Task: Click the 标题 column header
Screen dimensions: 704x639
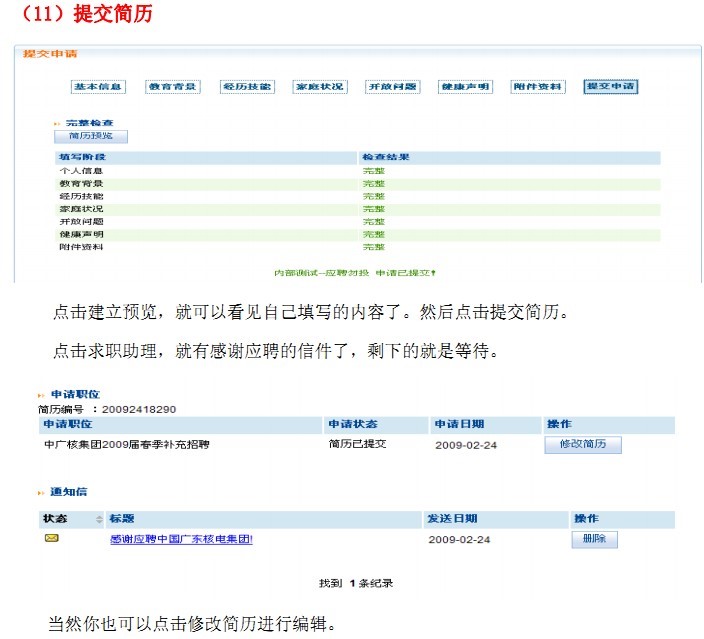Action: (x=122, y=519)
